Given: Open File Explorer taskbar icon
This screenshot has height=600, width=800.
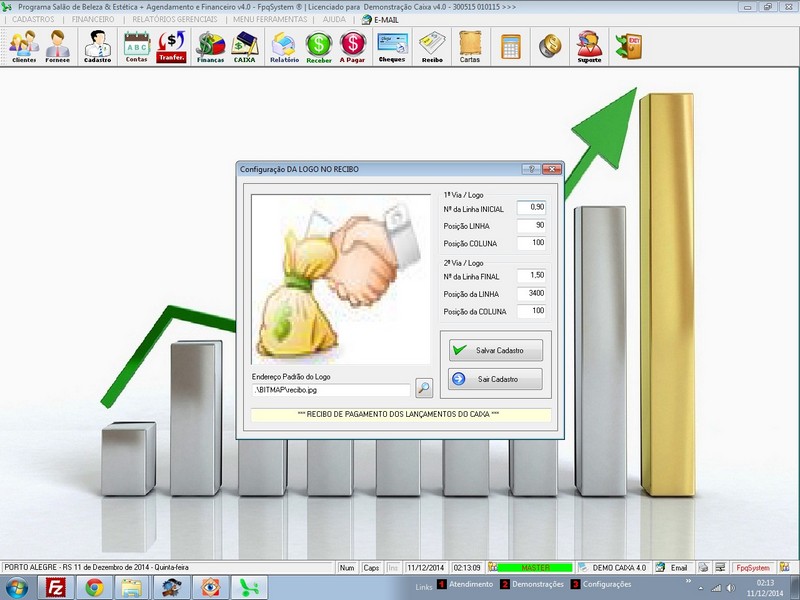Looking at the screenshot, I should point(132,588).
